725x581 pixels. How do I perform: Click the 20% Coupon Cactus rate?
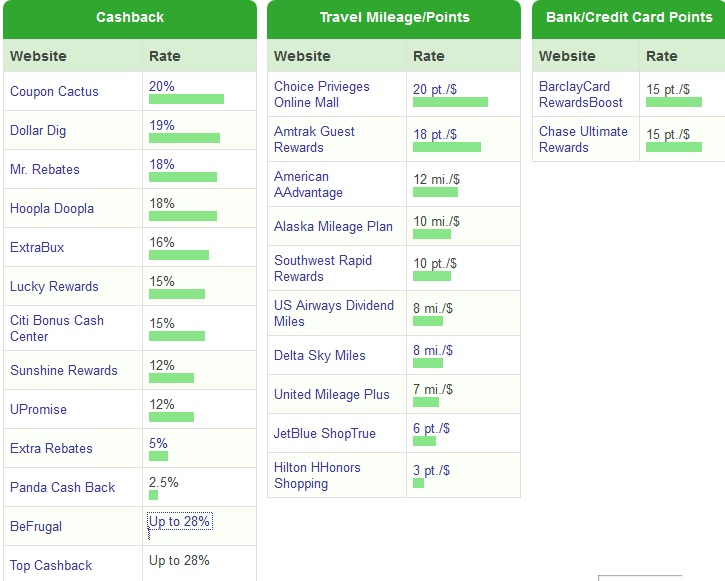pyautogui.click(x=162, y=87)
